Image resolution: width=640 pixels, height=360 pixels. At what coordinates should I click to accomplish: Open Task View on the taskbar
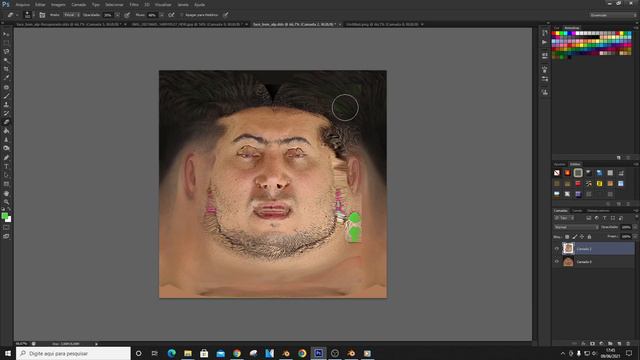[155, 353]
